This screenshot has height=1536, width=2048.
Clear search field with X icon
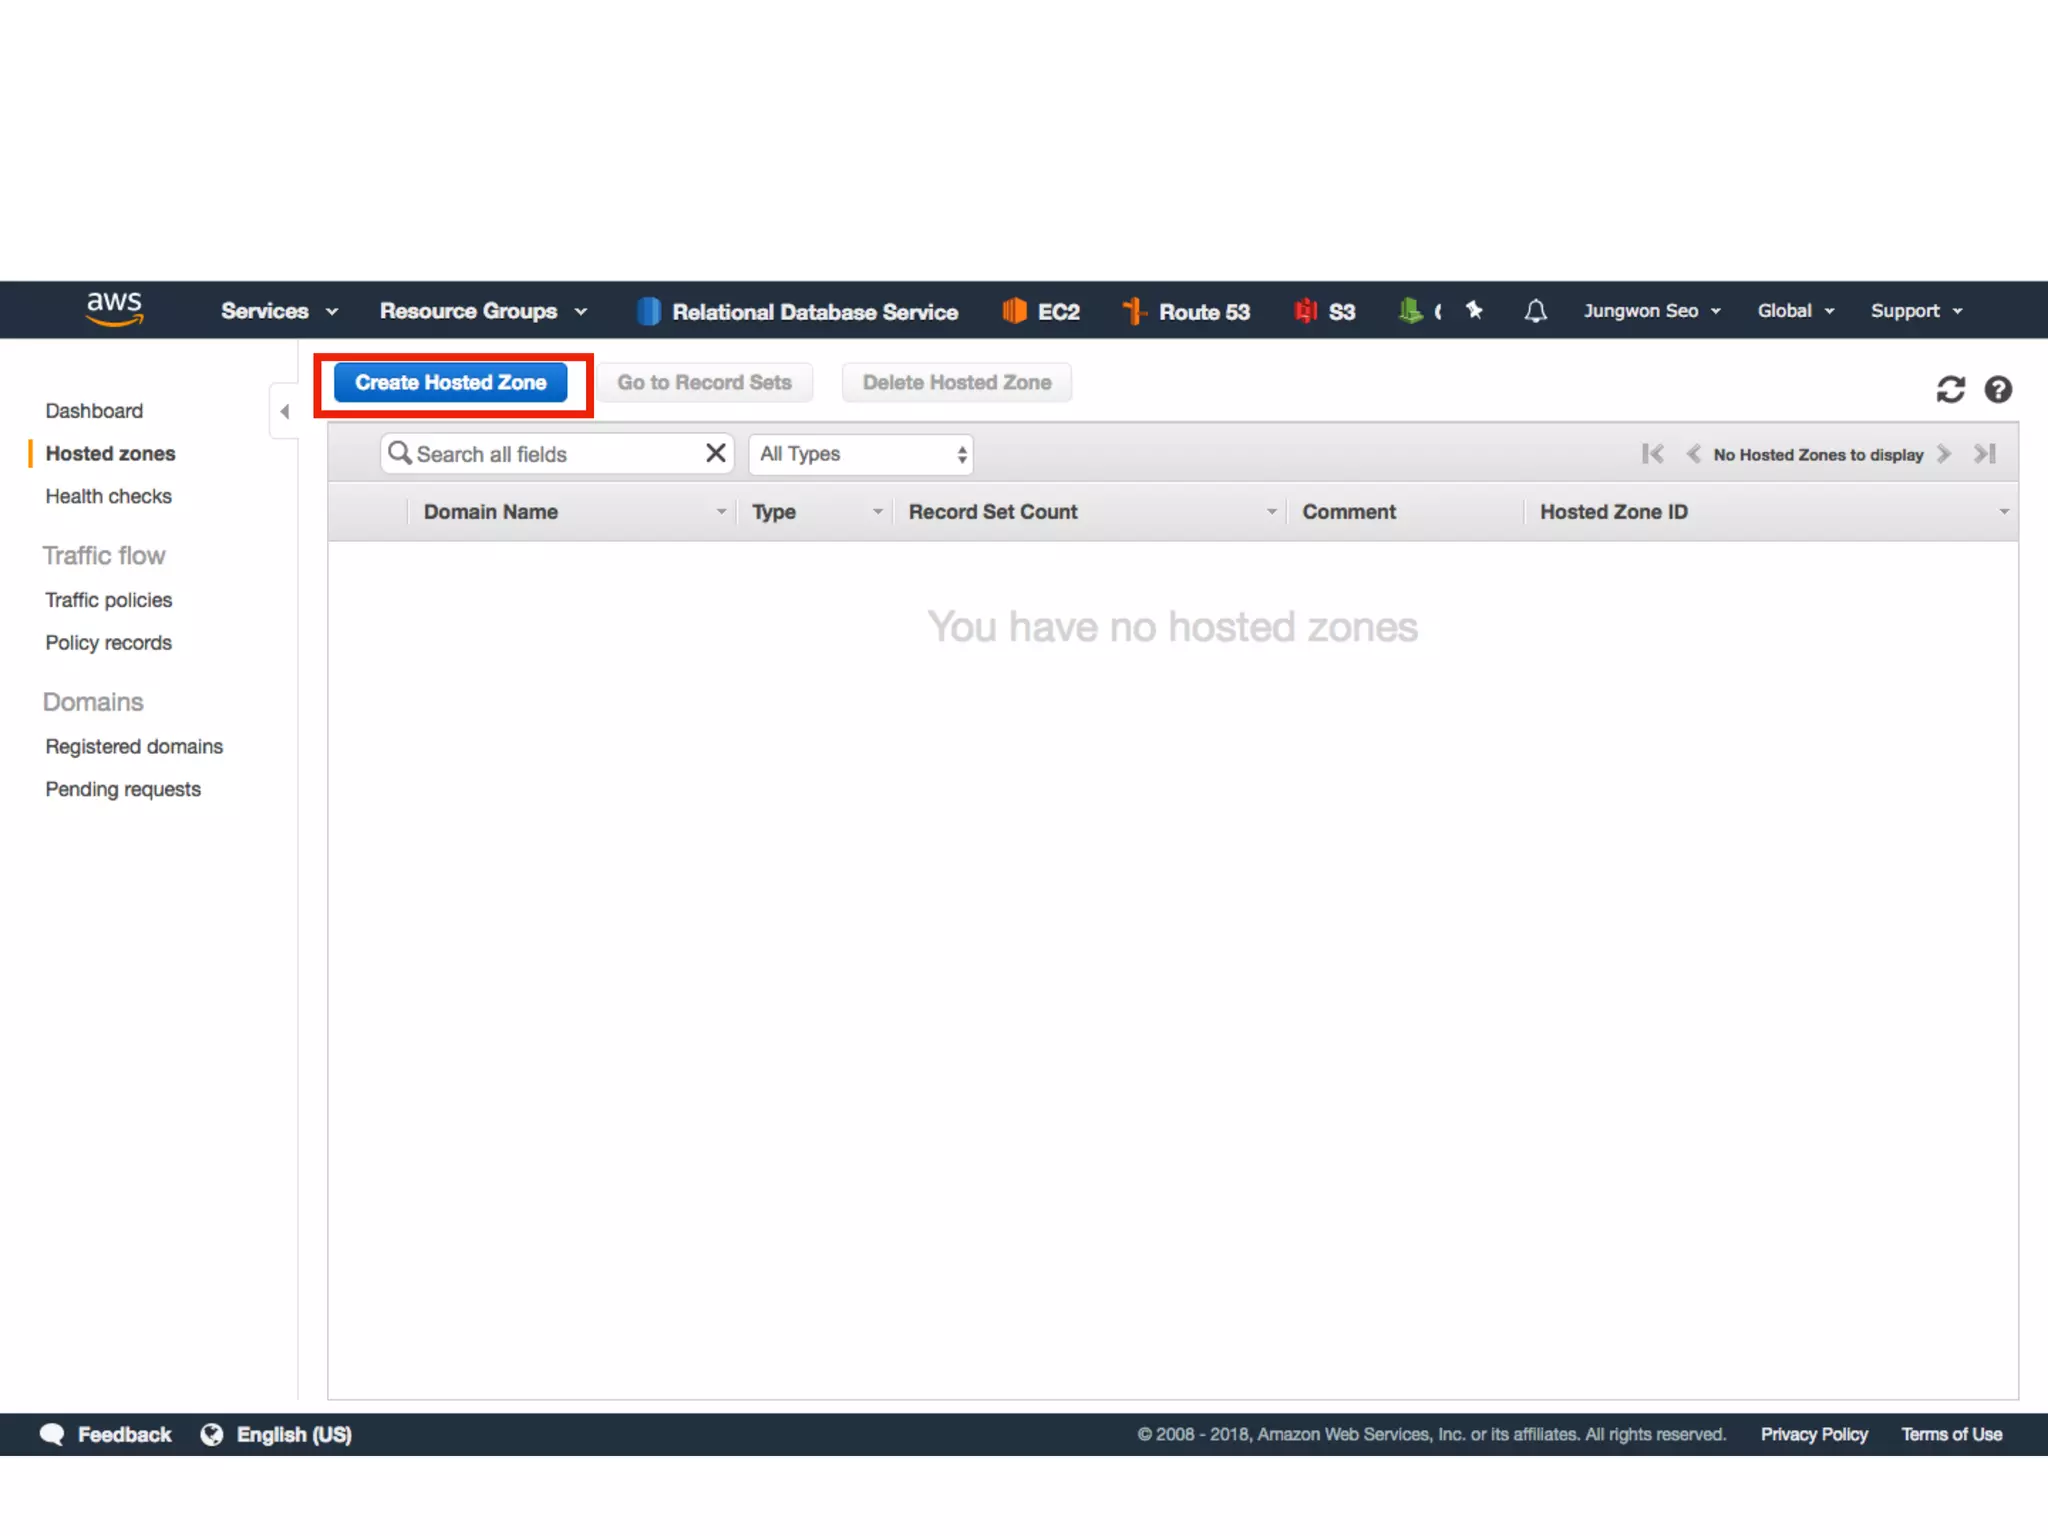tap(715, 453)
